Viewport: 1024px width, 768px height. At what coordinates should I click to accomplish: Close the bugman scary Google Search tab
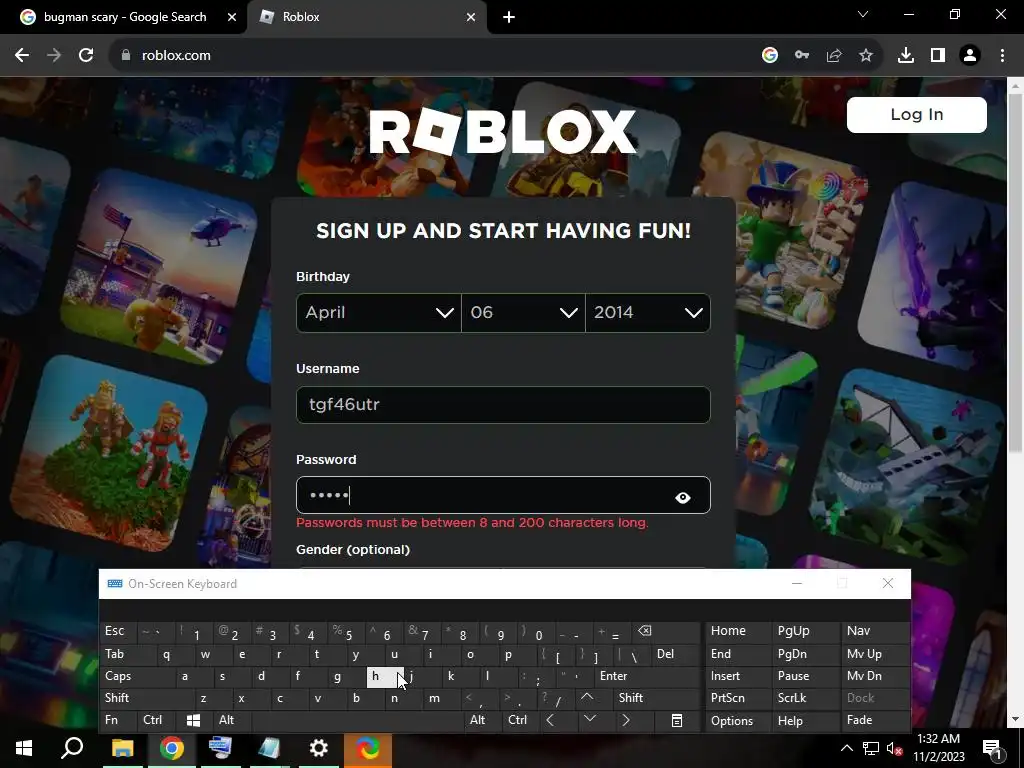[232, 17]
